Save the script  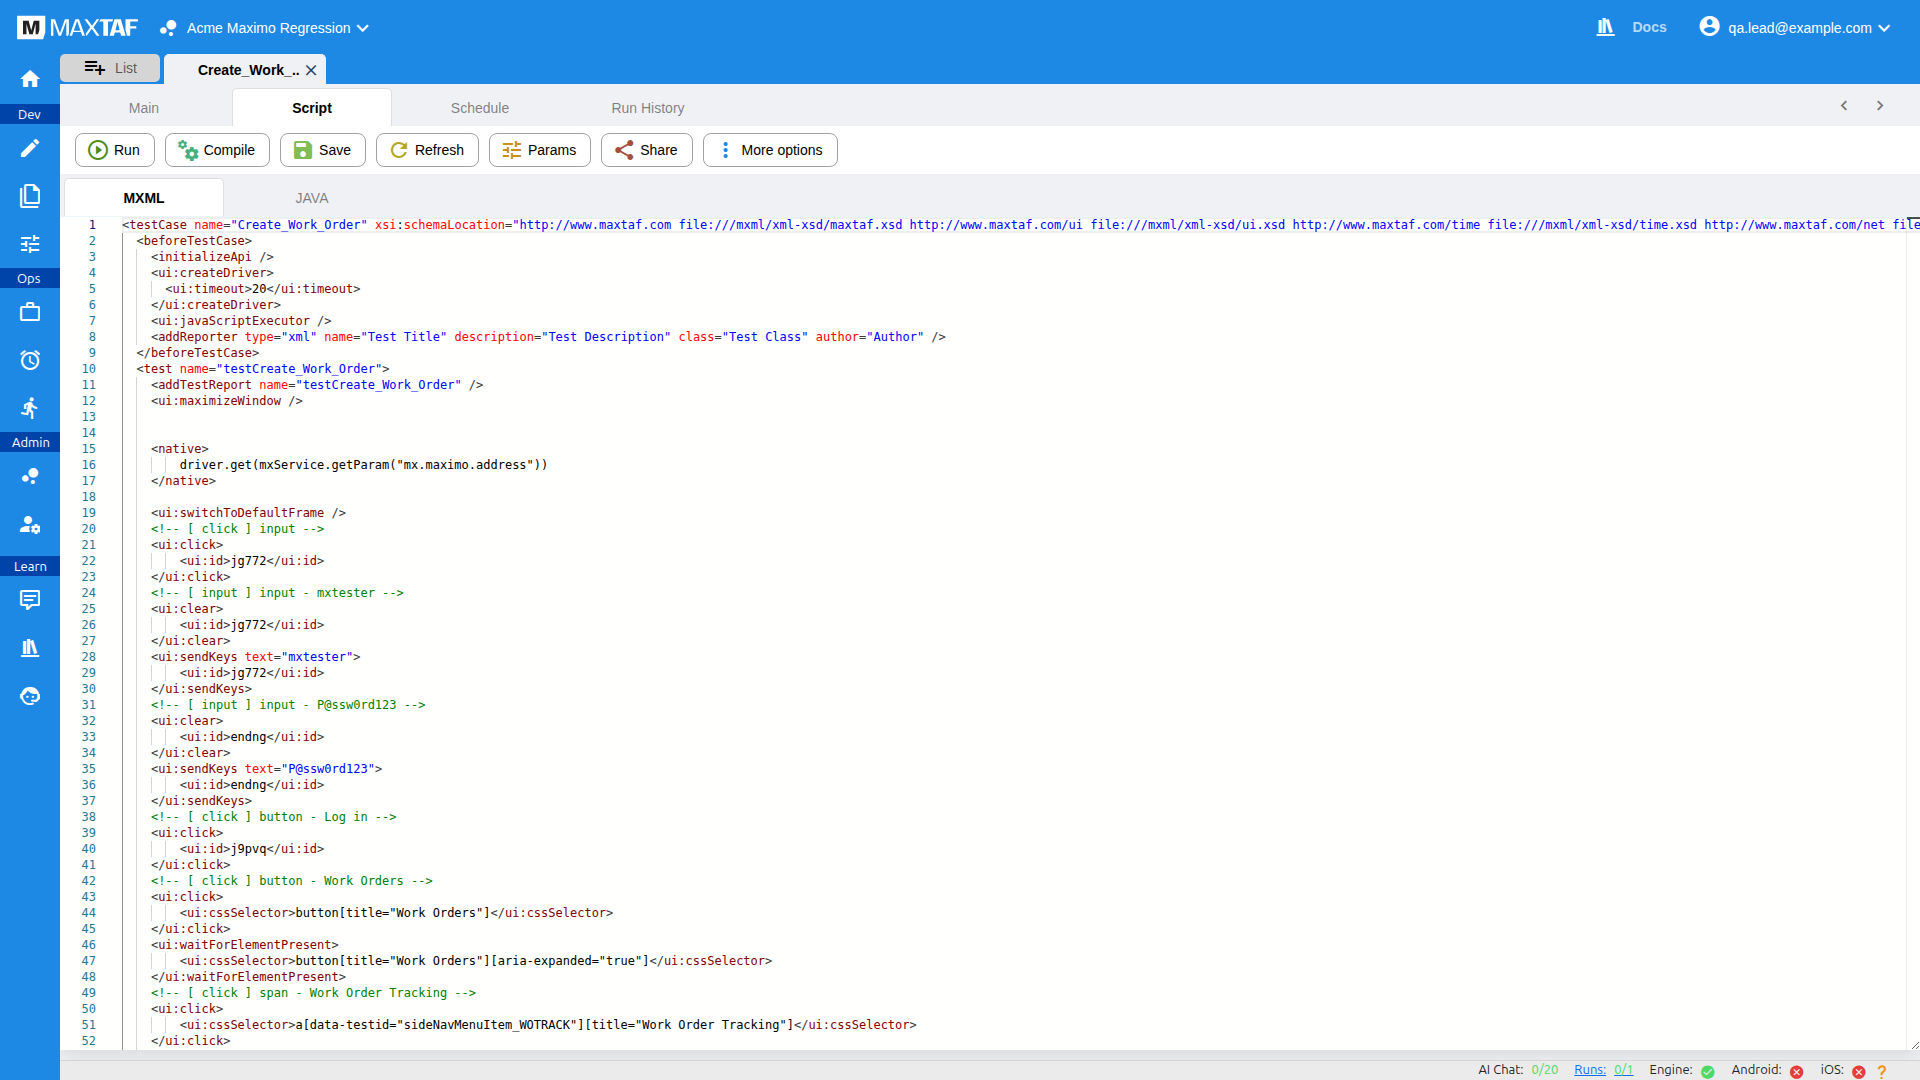[323, 150]
